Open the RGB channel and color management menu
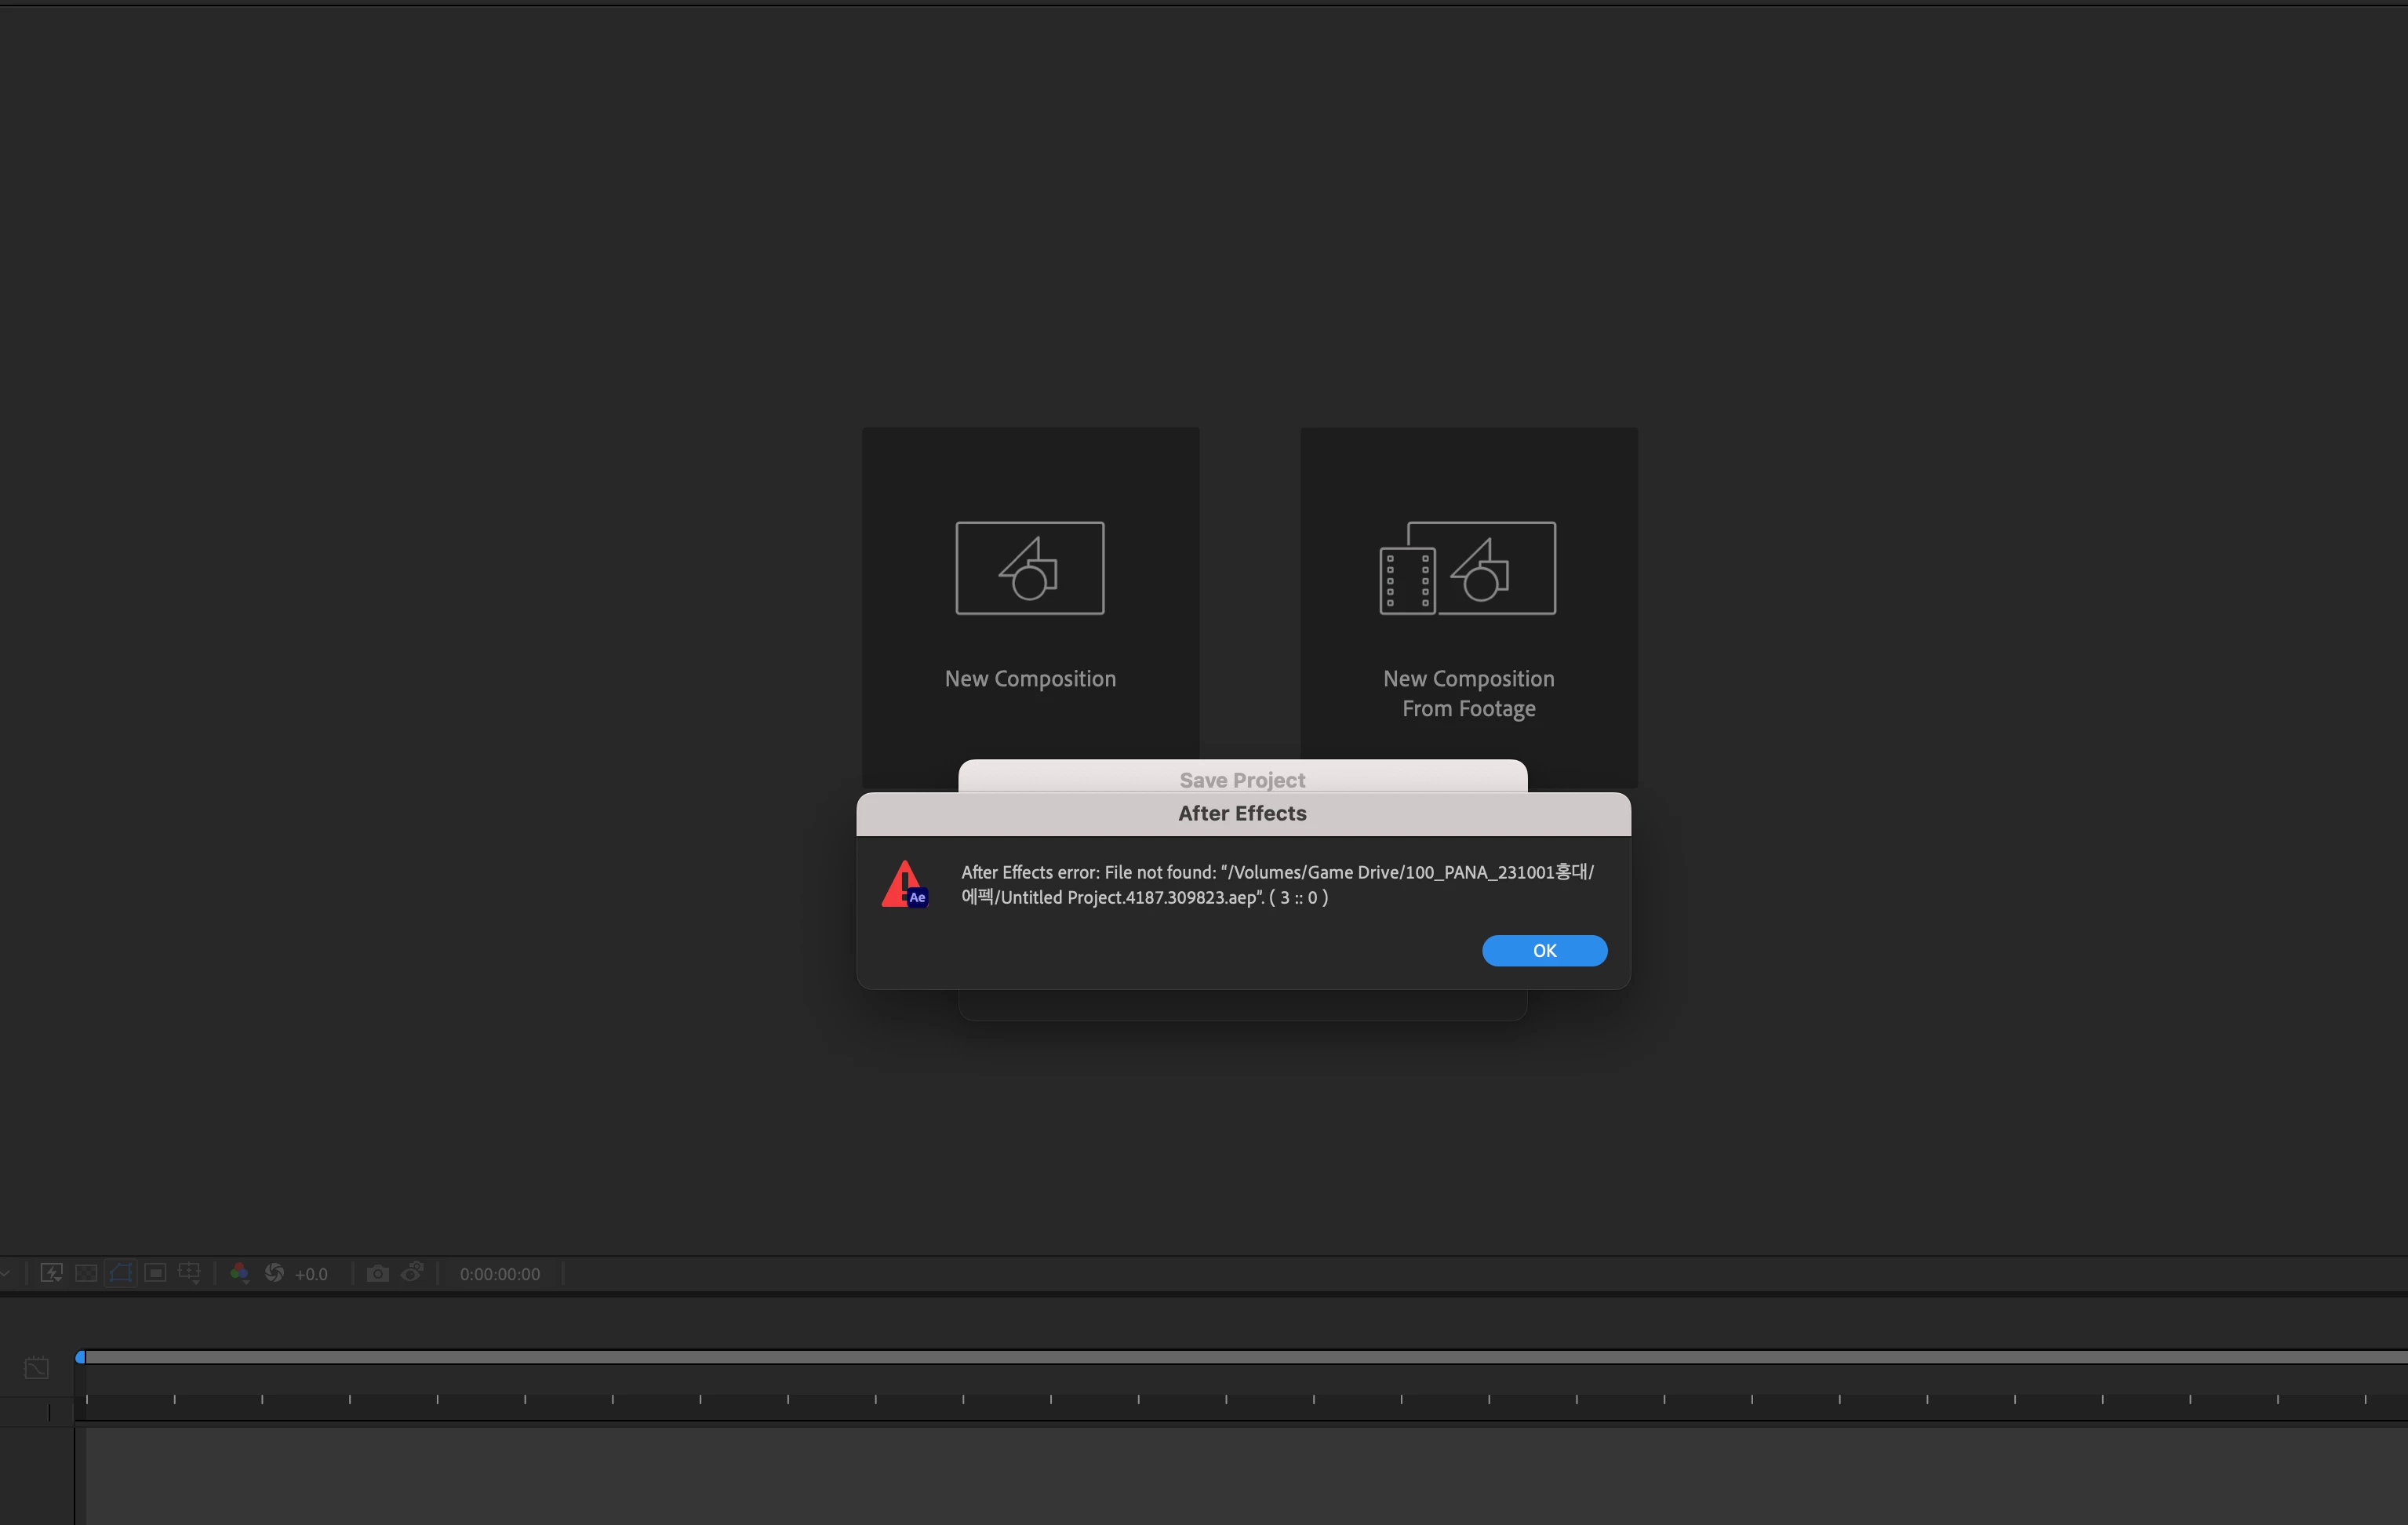Viewport: 2408px width, 1525px height. [x=239, y=1273]
